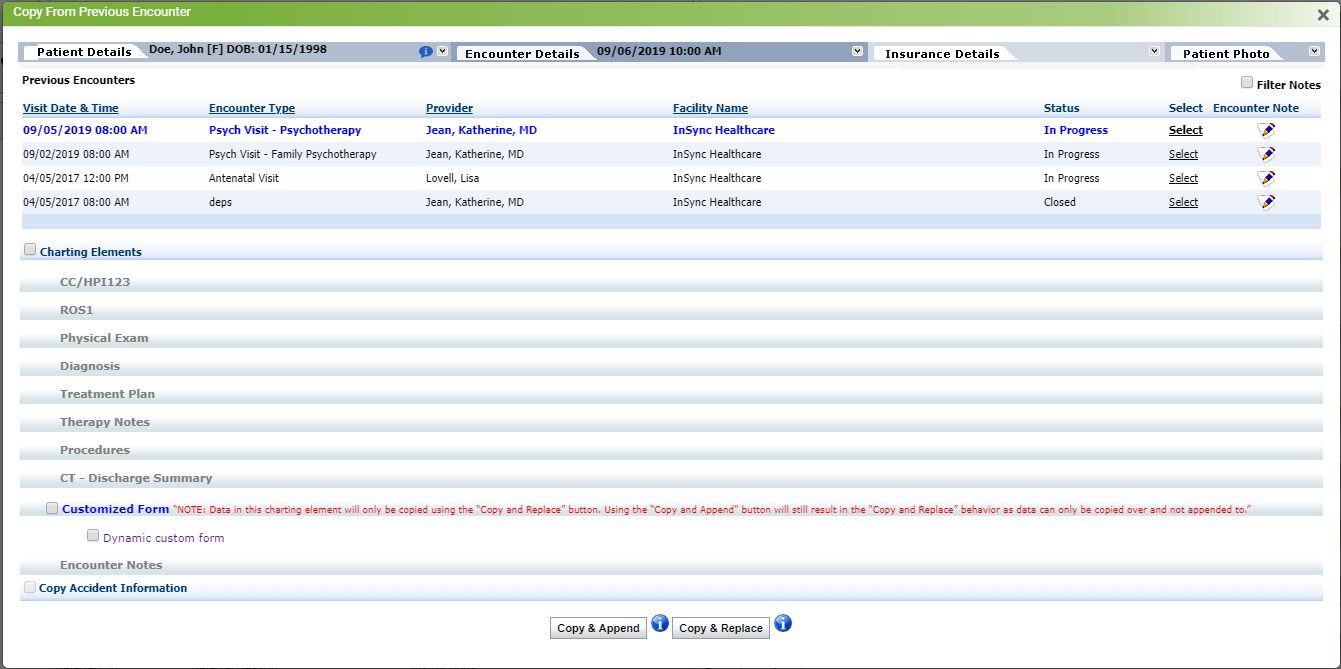Click info icon next to Copy & Replace

click(x=783, y=624)
